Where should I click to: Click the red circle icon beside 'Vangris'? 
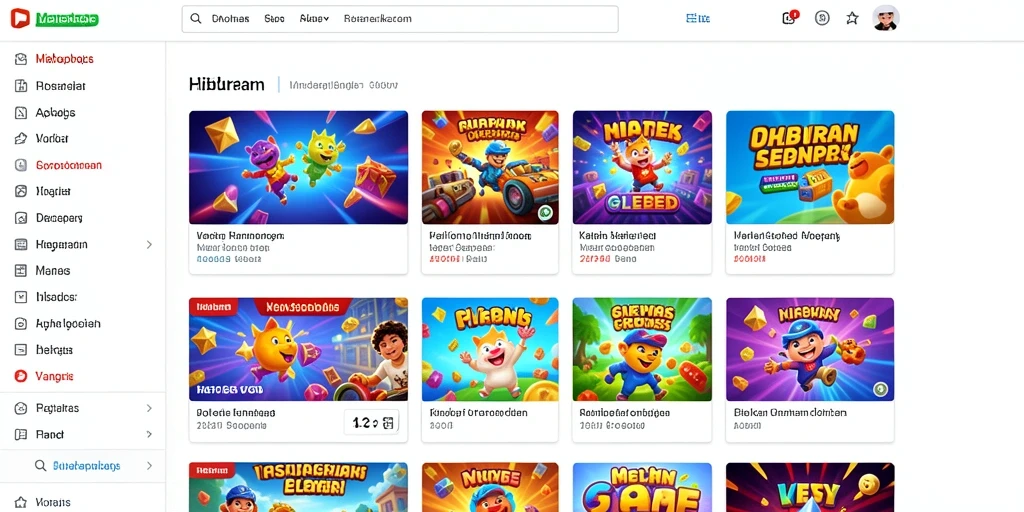tap(21, 376)
